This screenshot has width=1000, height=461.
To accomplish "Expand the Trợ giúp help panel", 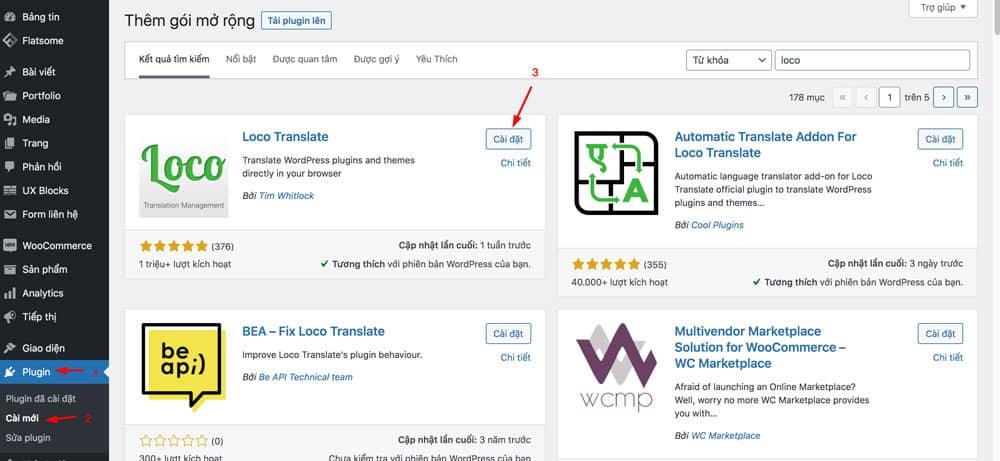I will (x=942, y=8).
